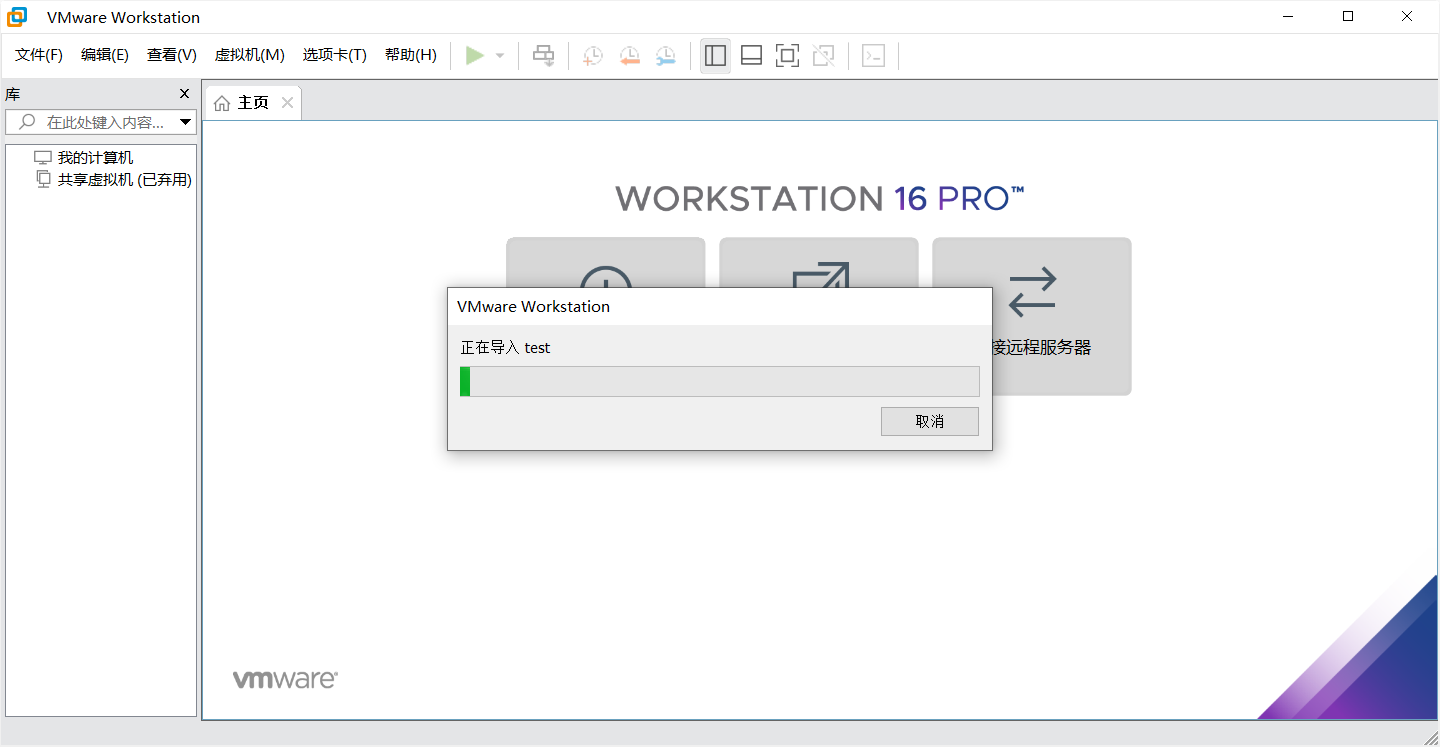Click the revert to snapshot icon
This screenshot has height=747, width=1440.
point(629,55)
